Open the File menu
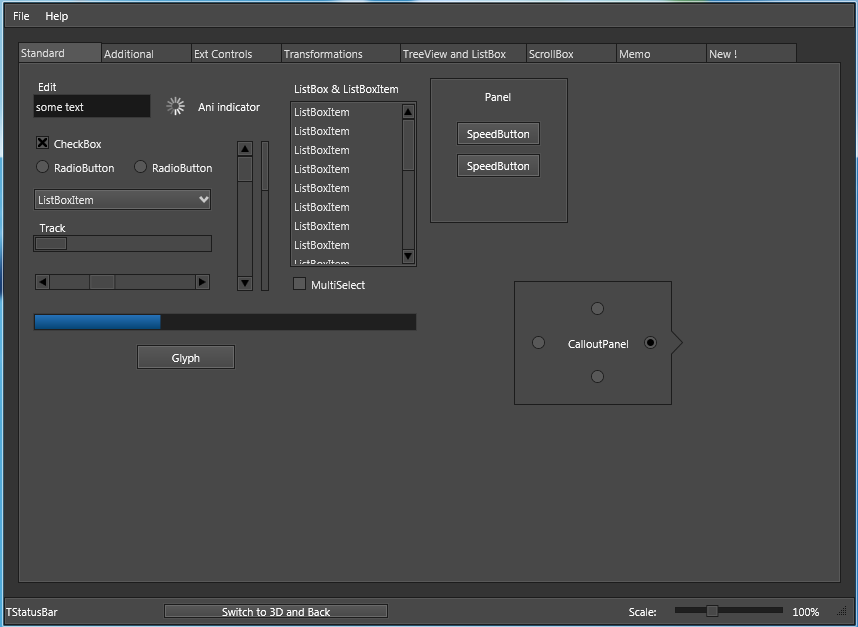Image resolution: width=858 pixels, height=627 pixels. pos(21,16)
